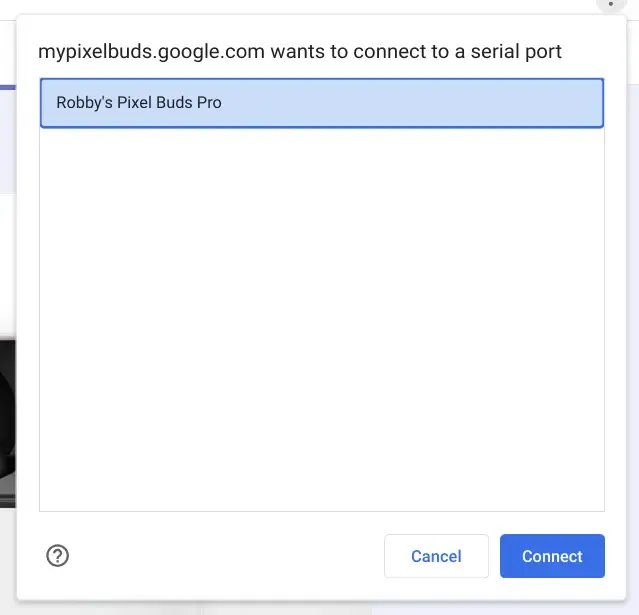639x615 pixels.
Task: Click the "wants to connect to a serial port" heading
Action: pyautogui.click(x=400, y=49)
